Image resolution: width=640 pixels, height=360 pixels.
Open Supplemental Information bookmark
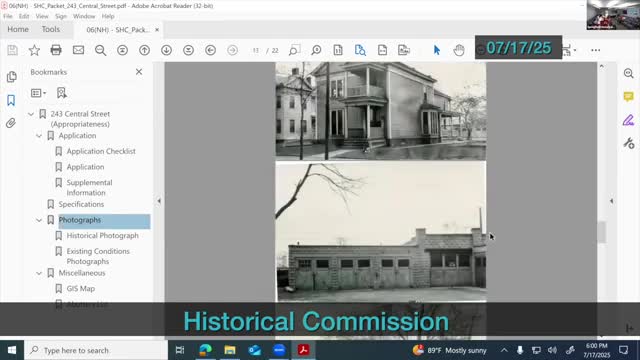click(x=89, y=187)
